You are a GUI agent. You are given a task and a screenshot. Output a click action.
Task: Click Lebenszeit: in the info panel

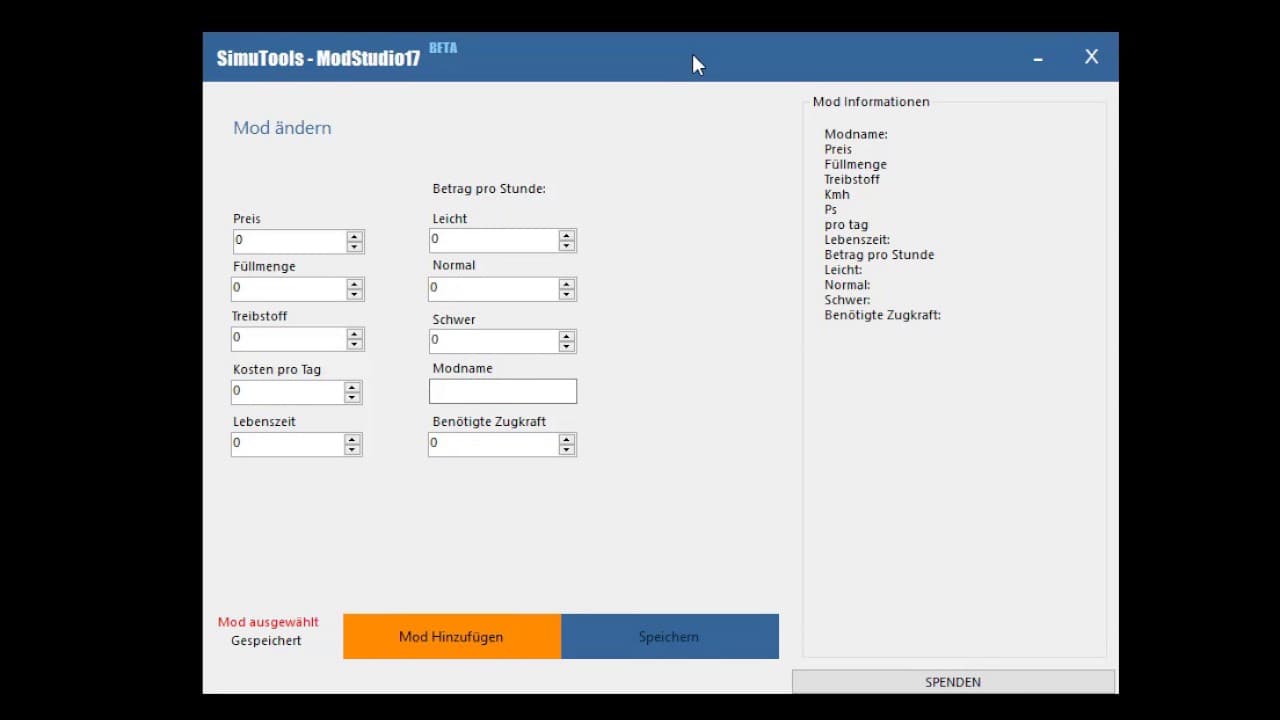[x=857, y=240]
